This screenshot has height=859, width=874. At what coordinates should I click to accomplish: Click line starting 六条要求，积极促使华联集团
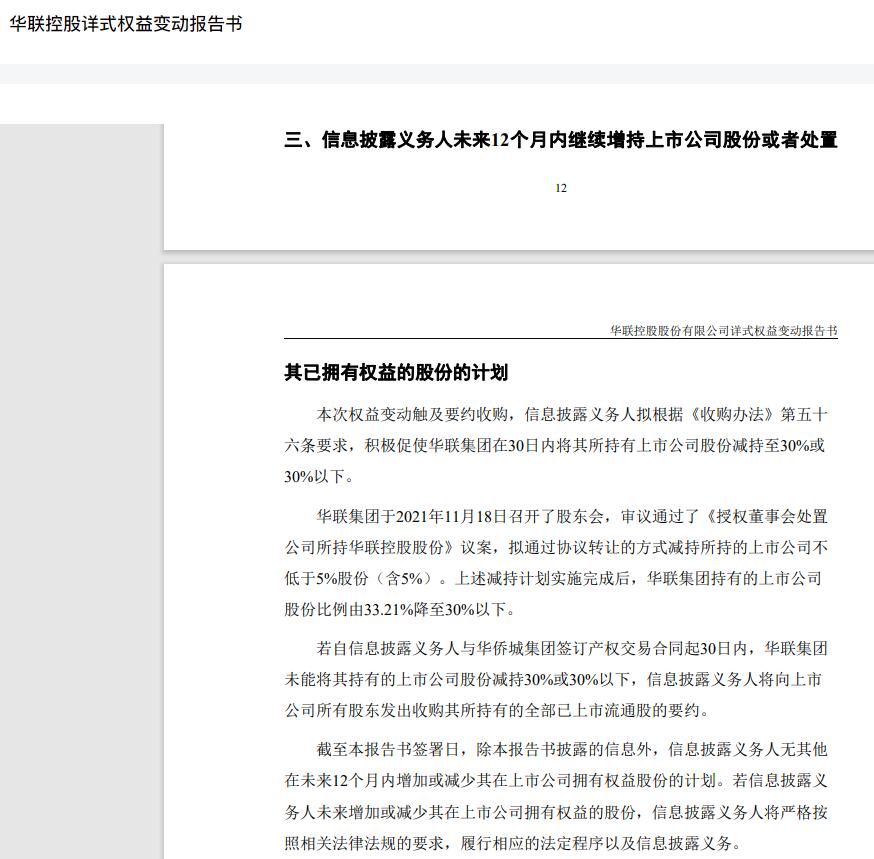tap(554, 445)
